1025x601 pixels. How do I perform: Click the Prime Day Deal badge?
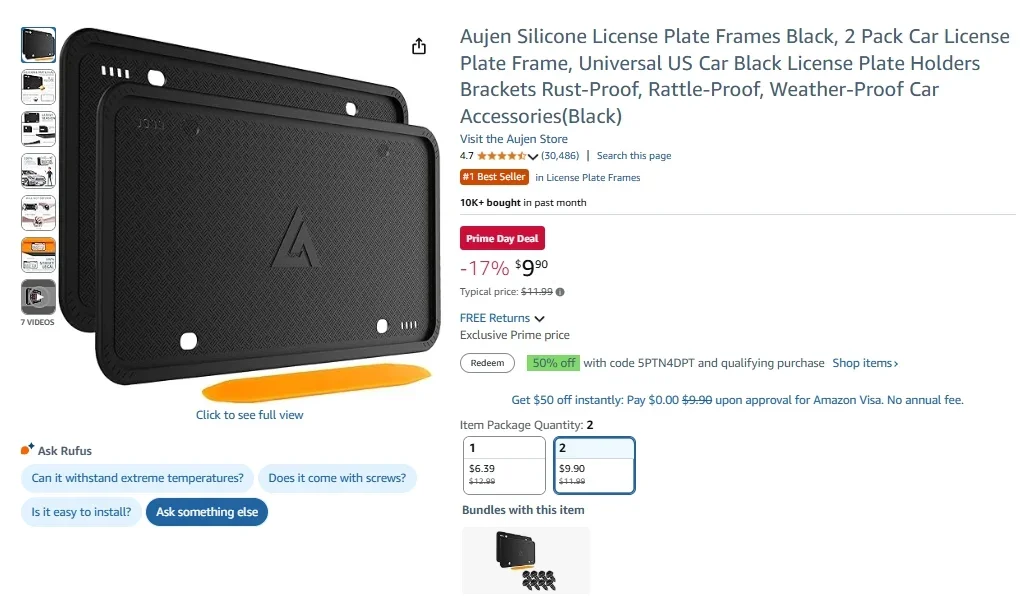pos(502,238)
